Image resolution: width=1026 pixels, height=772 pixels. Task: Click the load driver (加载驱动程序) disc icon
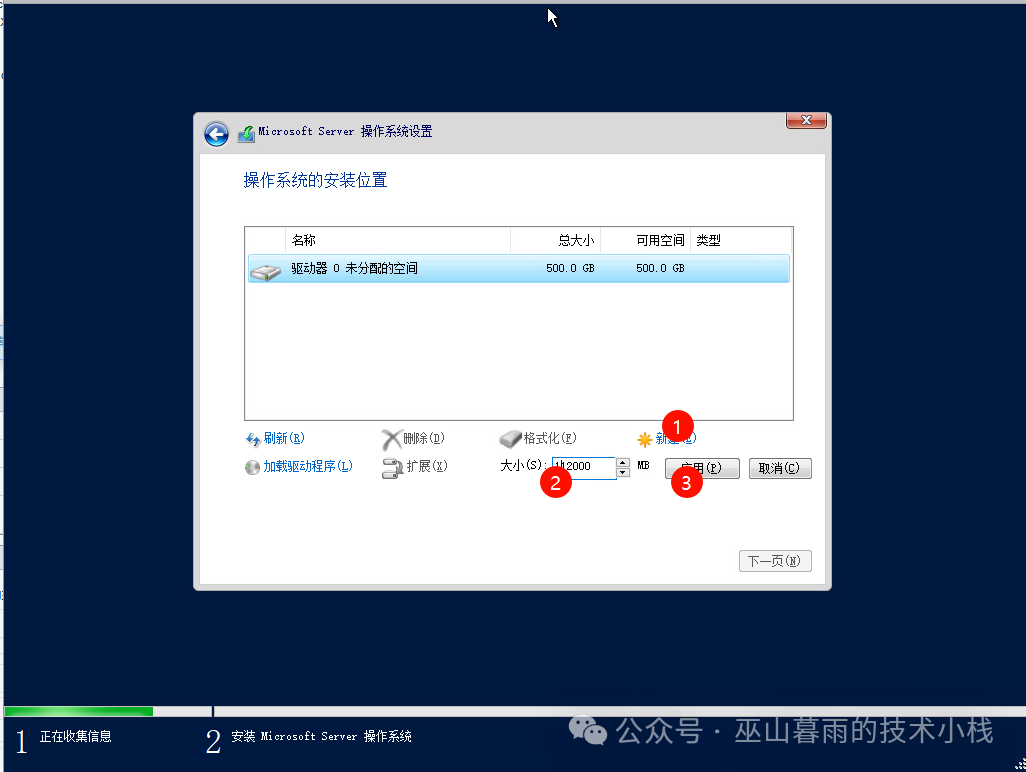click(253, 467)
